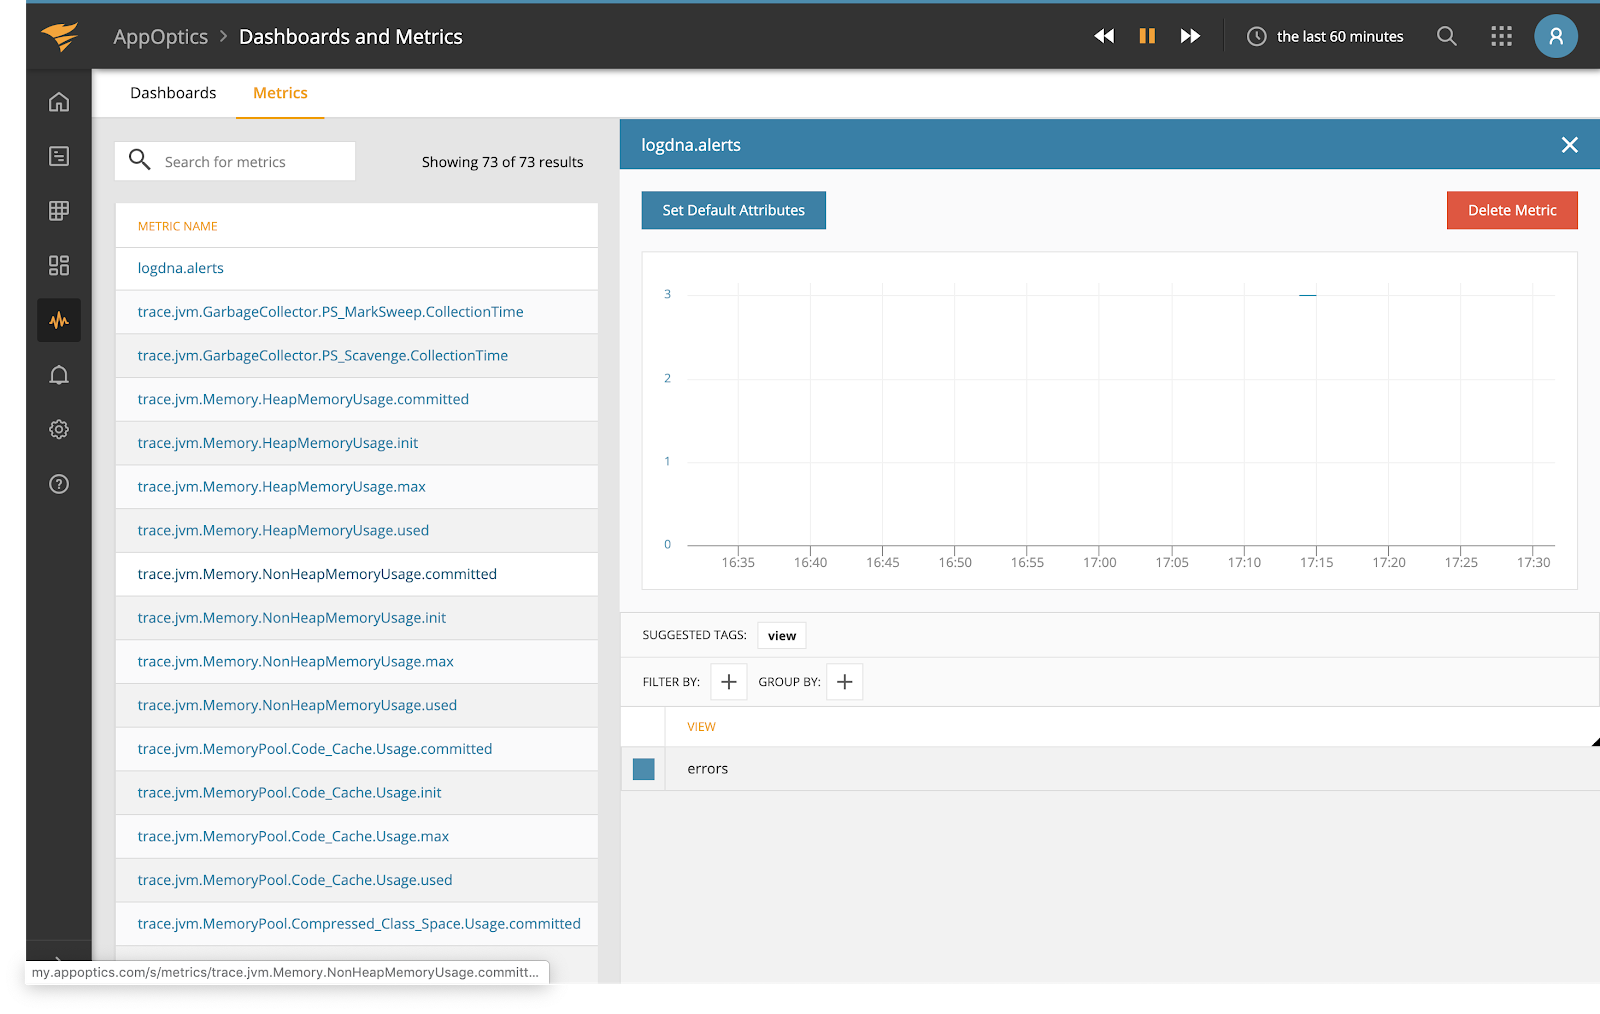Image resolution: width=1600 pixels, height=1014 pixels.
Task: Click the Delete Metric button
Action: (1512, 210)
